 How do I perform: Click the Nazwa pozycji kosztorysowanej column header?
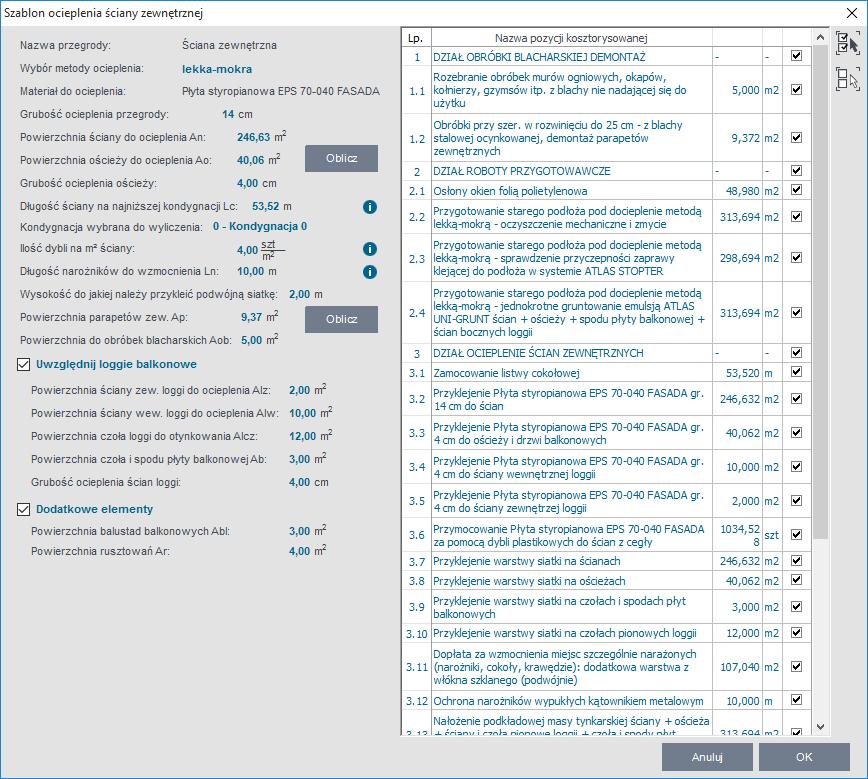(x=571, y=38)
